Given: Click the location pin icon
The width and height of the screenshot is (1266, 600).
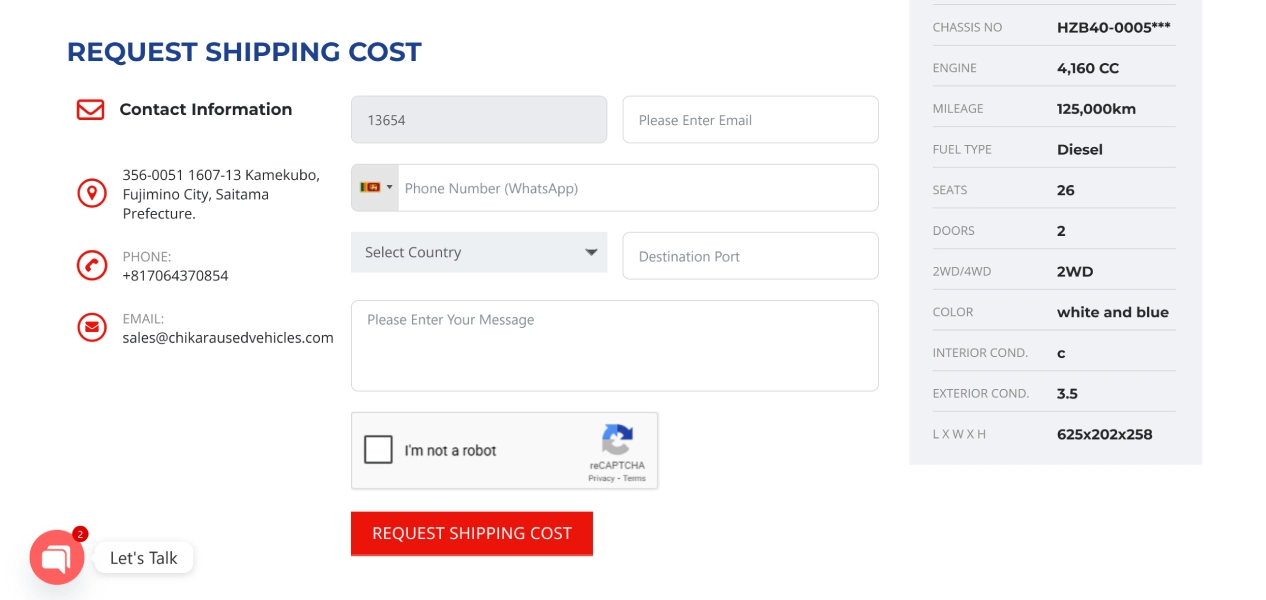Looking at the screenshot, I should tap(92, 193).
